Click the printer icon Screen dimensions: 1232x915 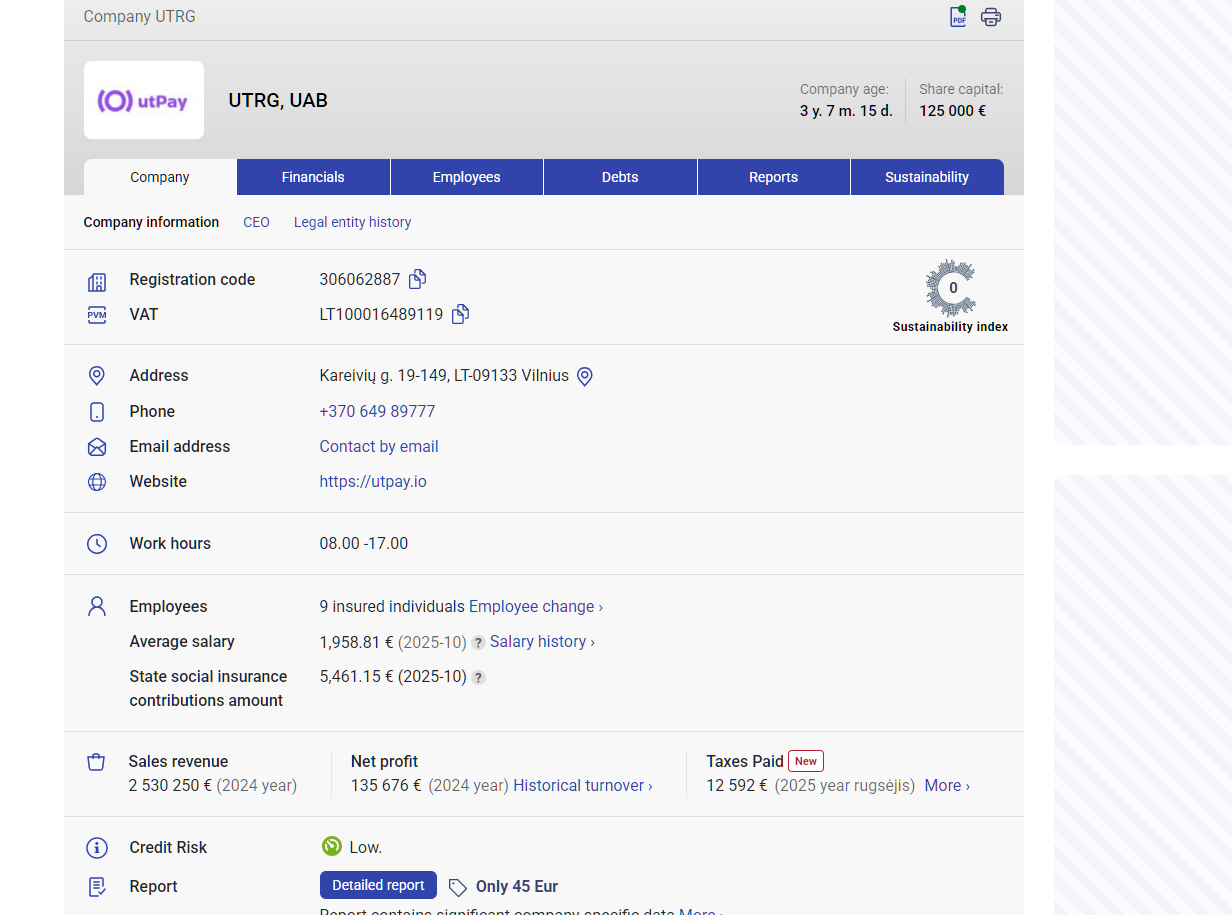pos(990,17)
